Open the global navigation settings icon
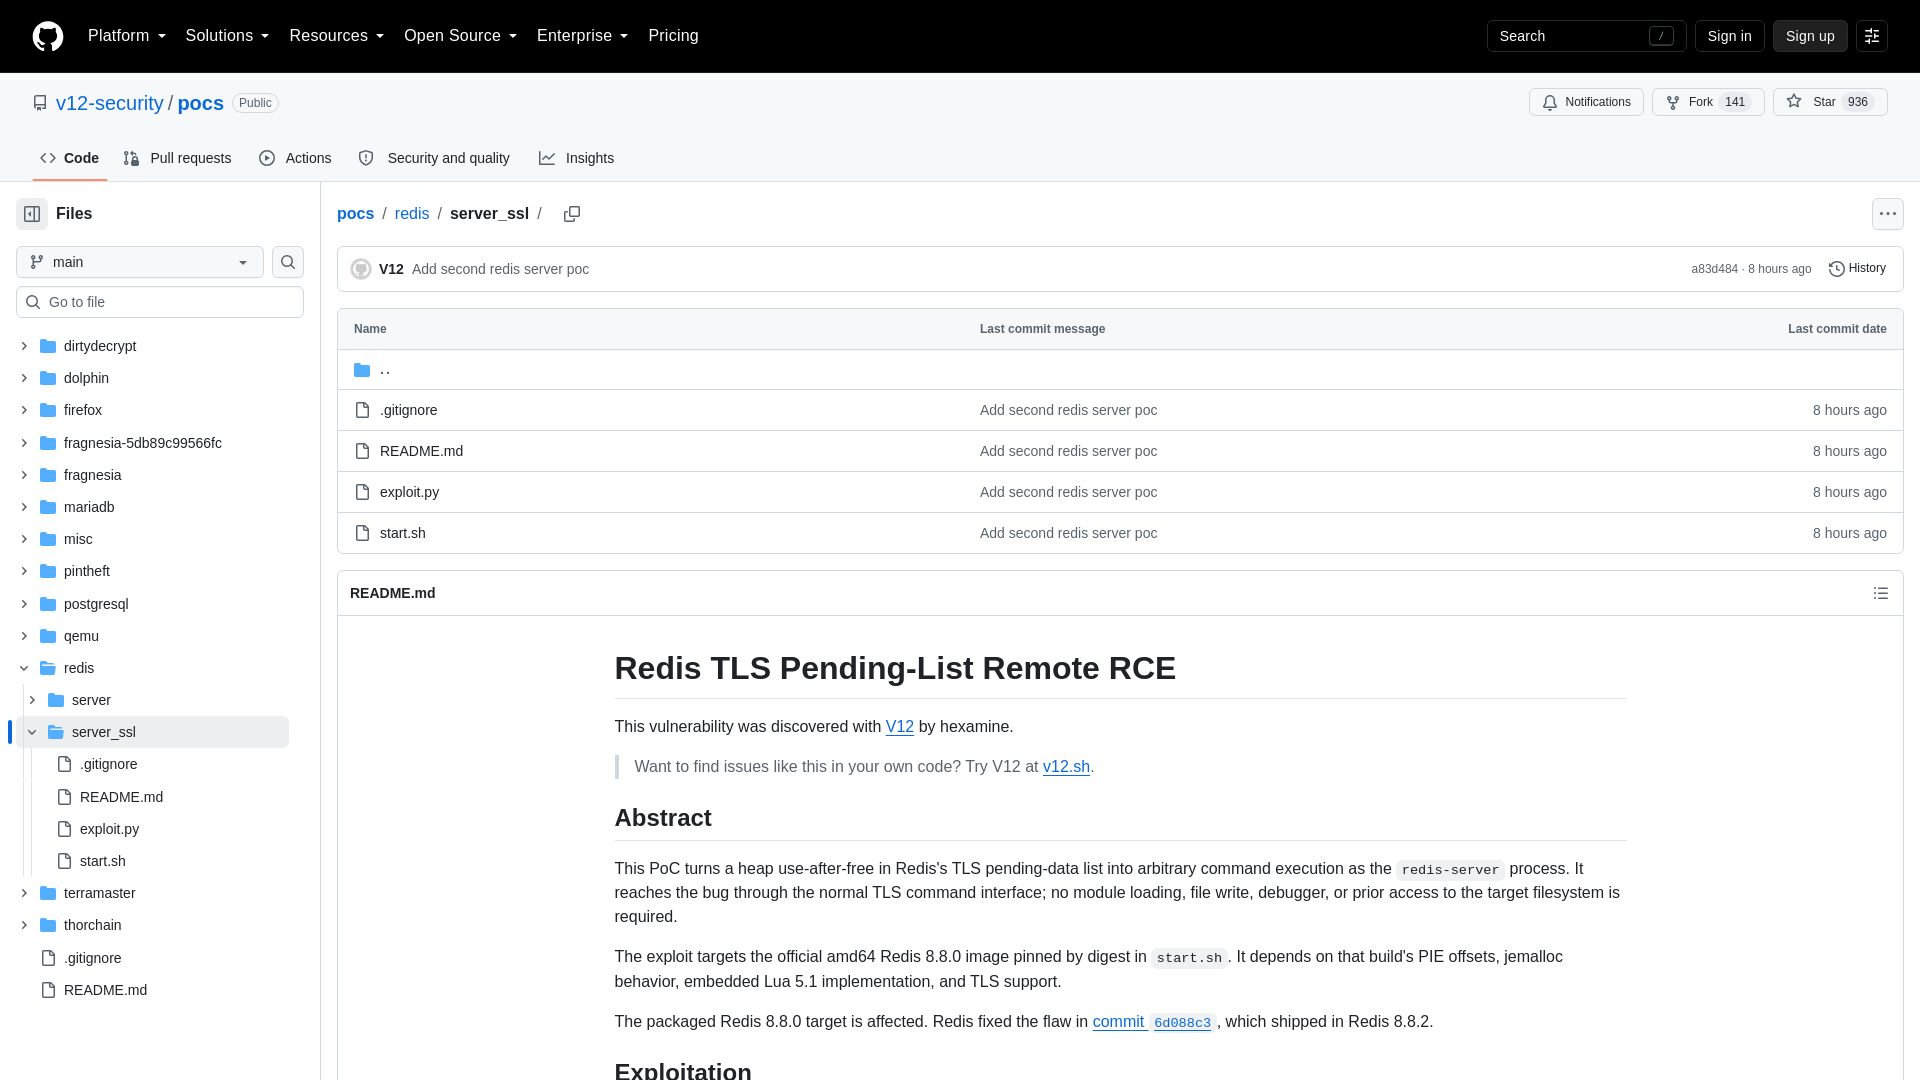This screenshot has width=1920, height=1080. (1872, 36)
